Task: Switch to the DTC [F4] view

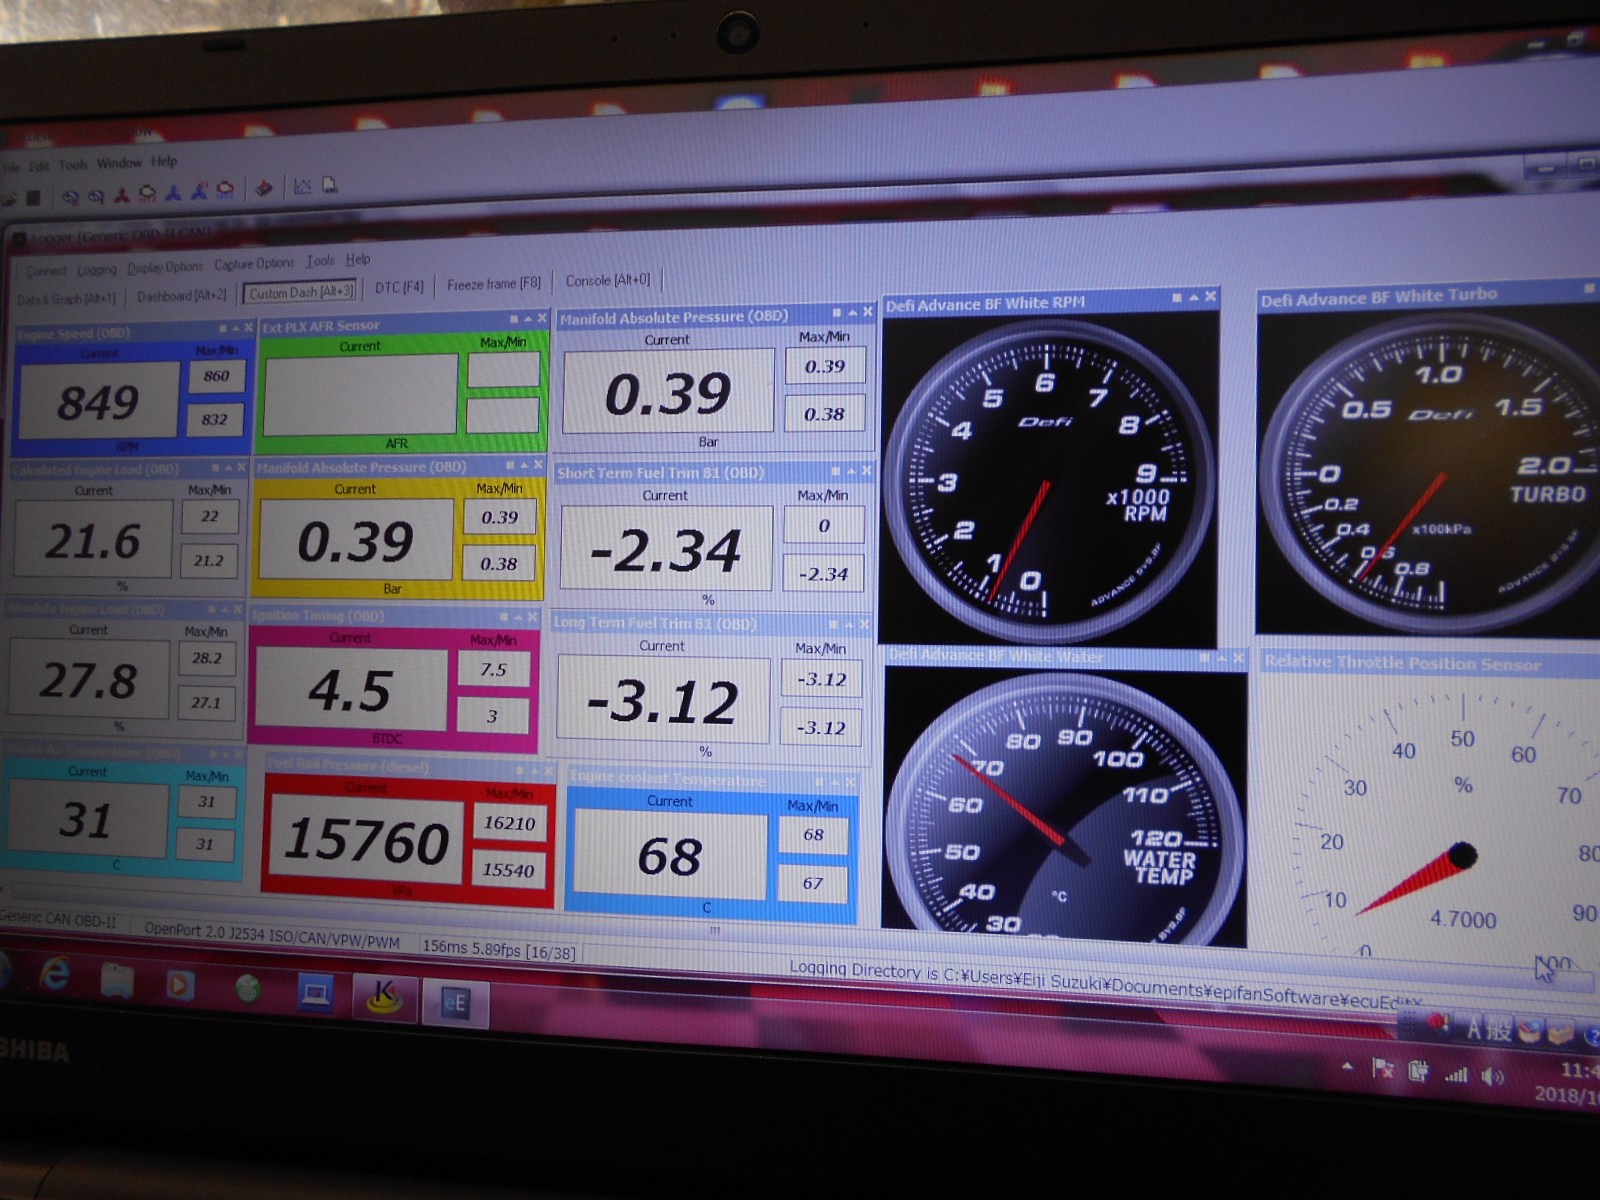Action: [x=399, y=287]
